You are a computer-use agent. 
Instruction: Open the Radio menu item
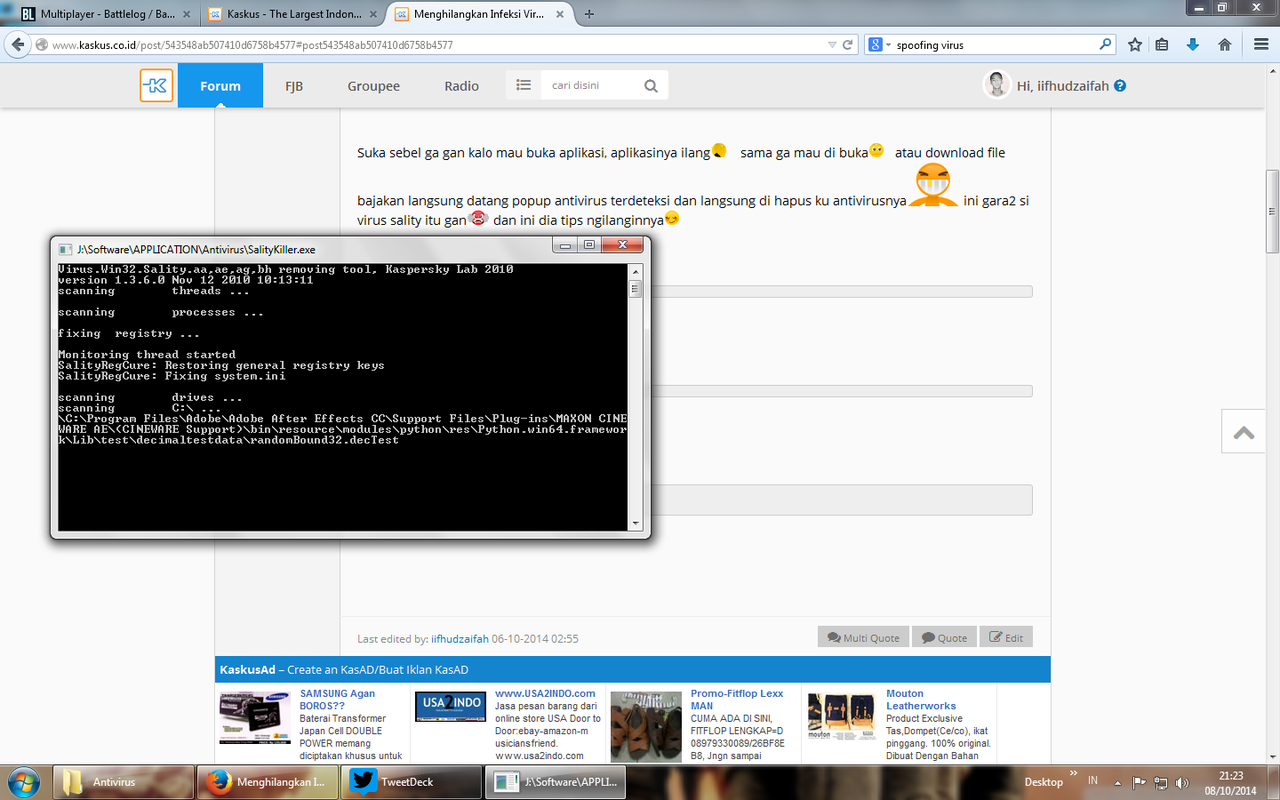(x=462, y=86)
